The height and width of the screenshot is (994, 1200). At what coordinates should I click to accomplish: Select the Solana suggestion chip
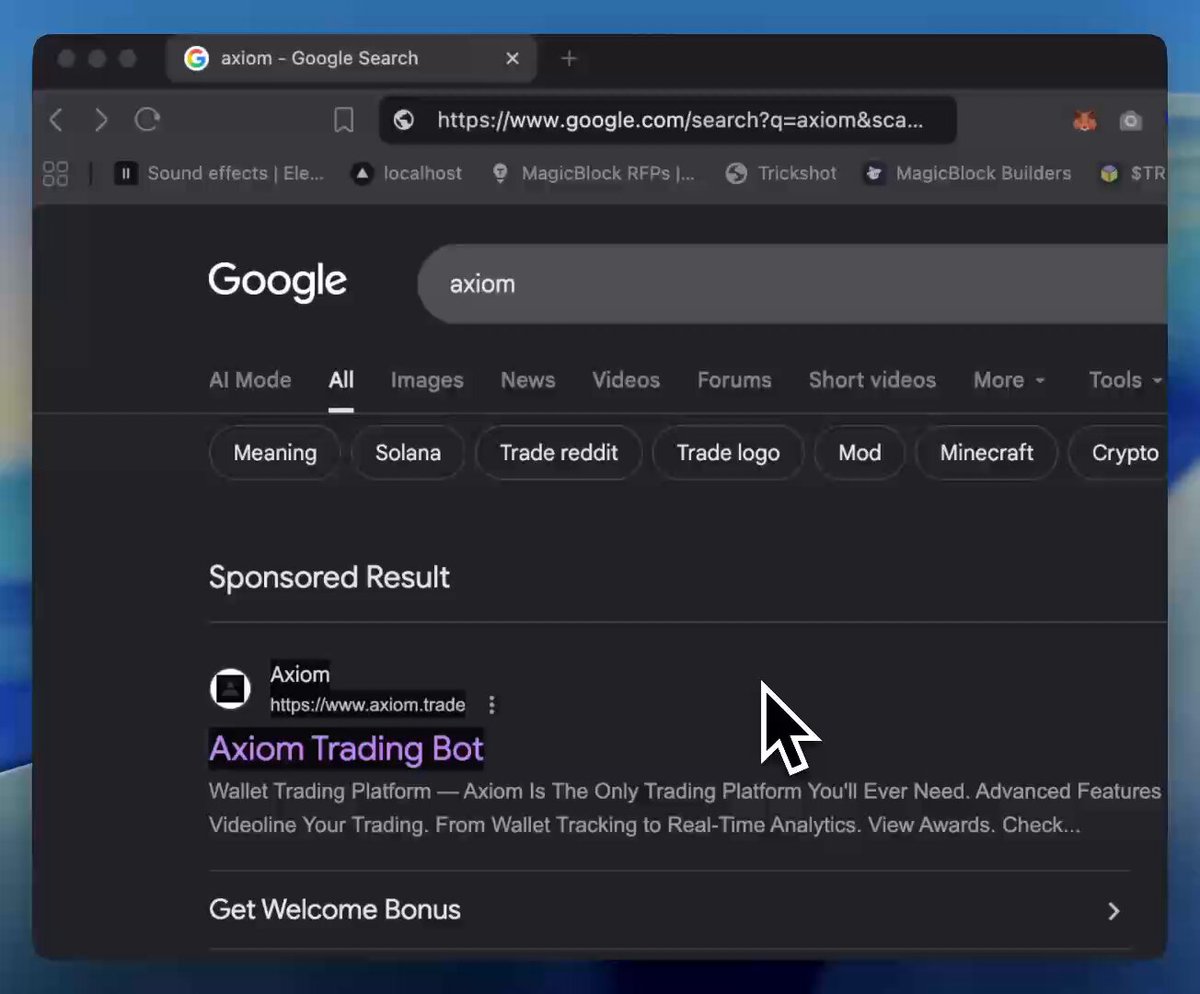(x=408, y=453)
